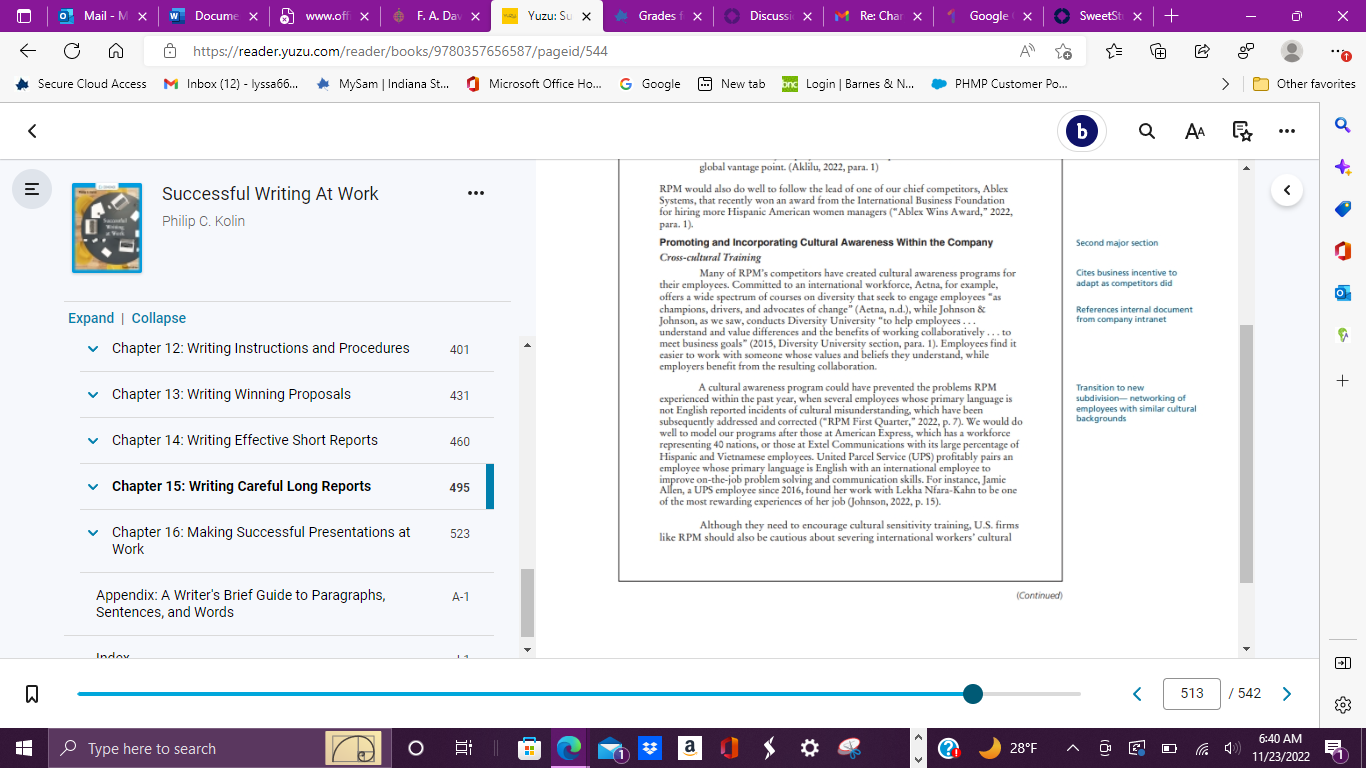Add this page to favorites star icon
The height and width of the screenshot is (768, 1366).
1063,51
